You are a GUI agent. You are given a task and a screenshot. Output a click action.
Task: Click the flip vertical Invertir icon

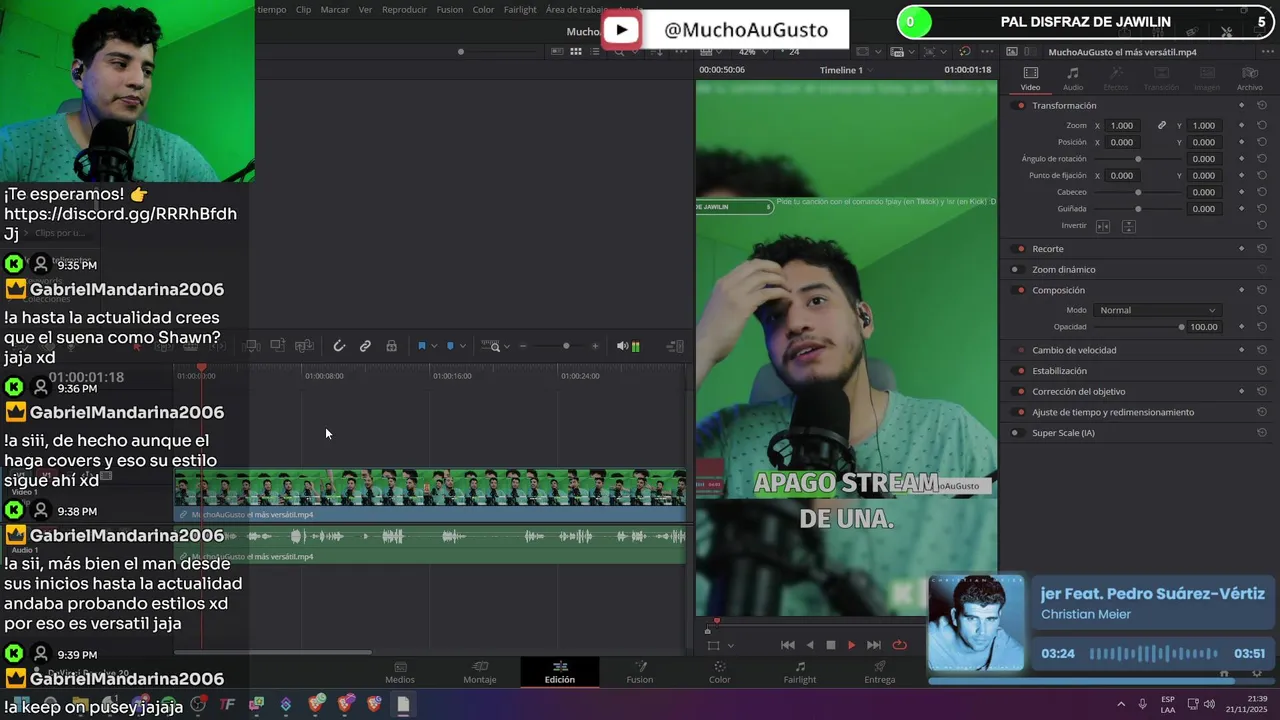coord(1128,226)
